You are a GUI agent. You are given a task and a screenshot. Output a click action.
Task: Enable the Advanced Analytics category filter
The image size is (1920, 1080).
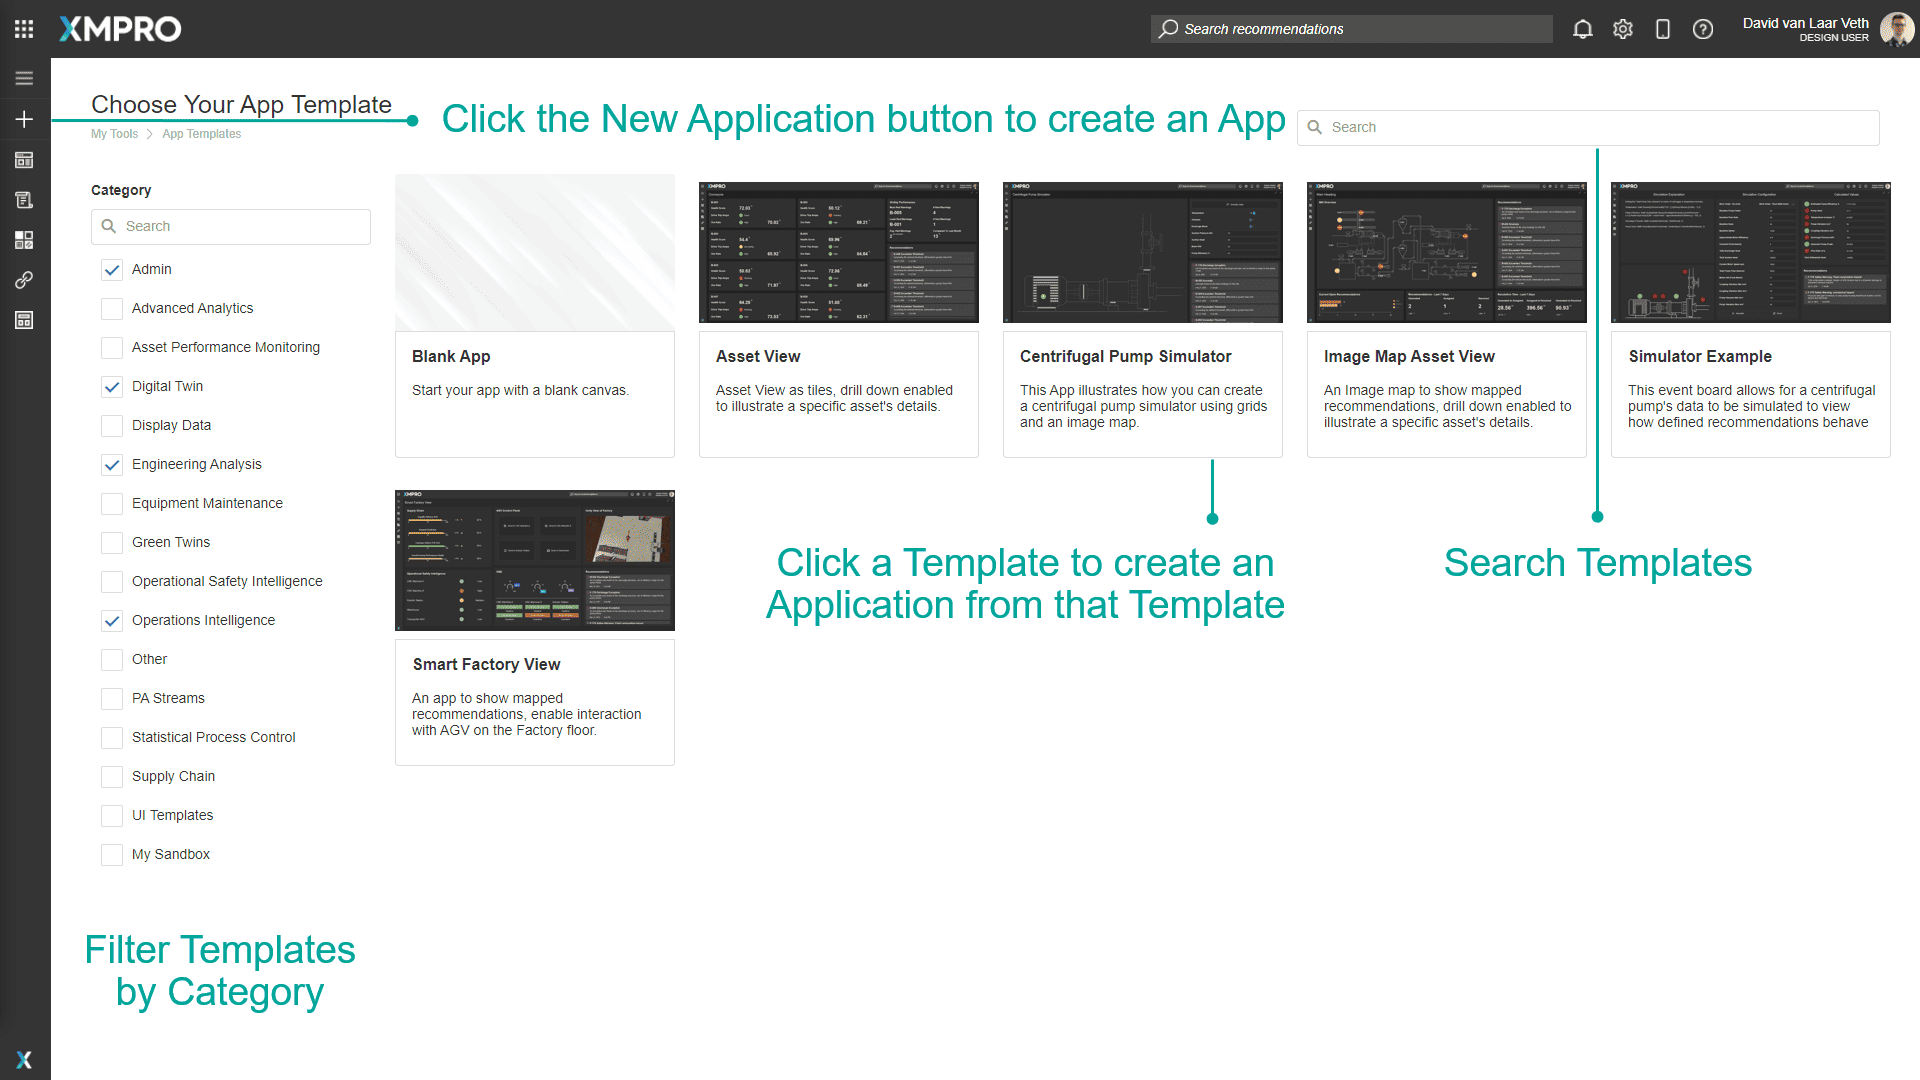pos(111,308)
